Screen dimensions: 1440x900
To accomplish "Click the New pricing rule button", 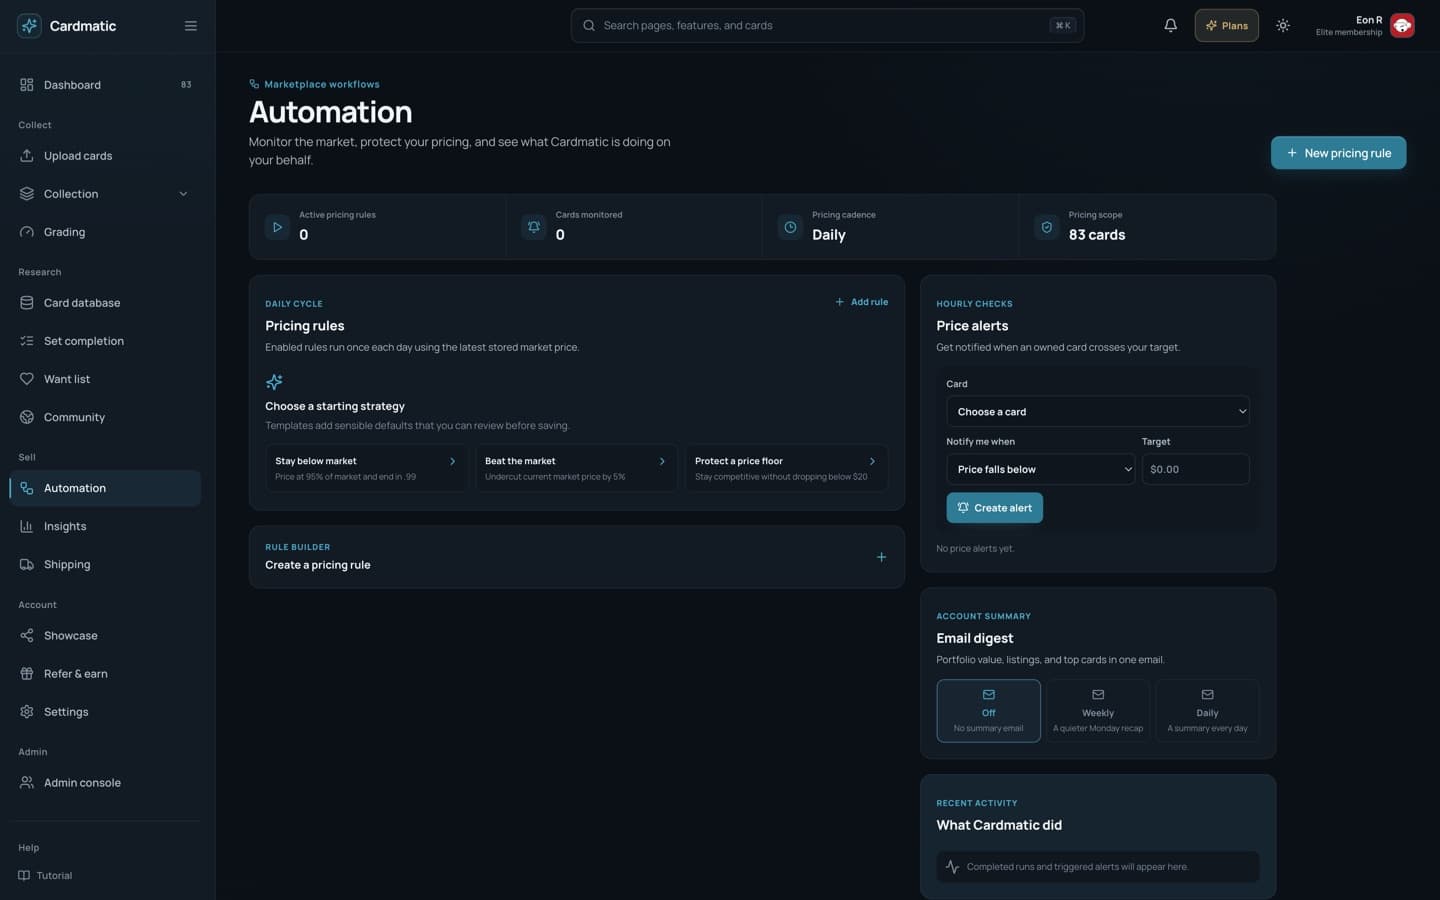I will click(x=1338, y=153).
